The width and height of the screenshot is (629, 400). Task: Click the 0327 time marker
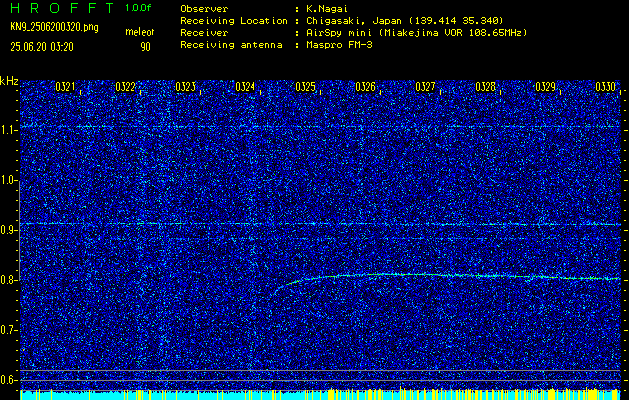425,87
